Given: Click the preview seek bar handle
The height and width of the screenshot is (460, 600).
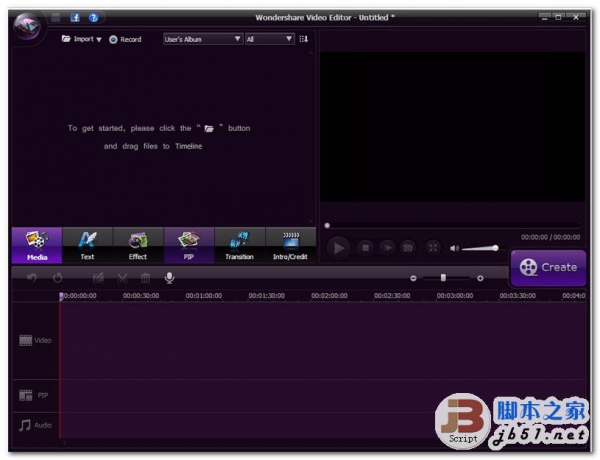Looking at the screenshot, I should pos(327,225).
